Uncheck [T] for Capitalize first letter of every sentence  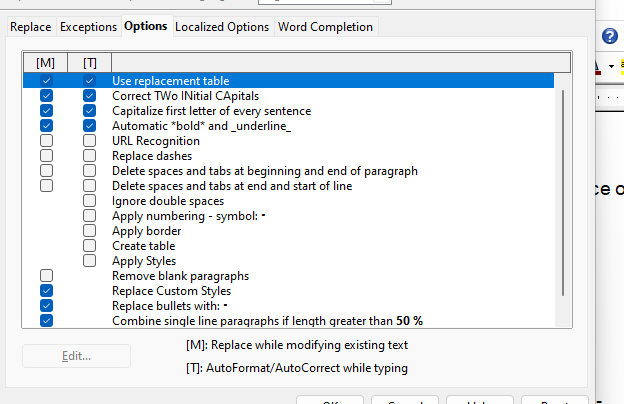pos(89,111)
